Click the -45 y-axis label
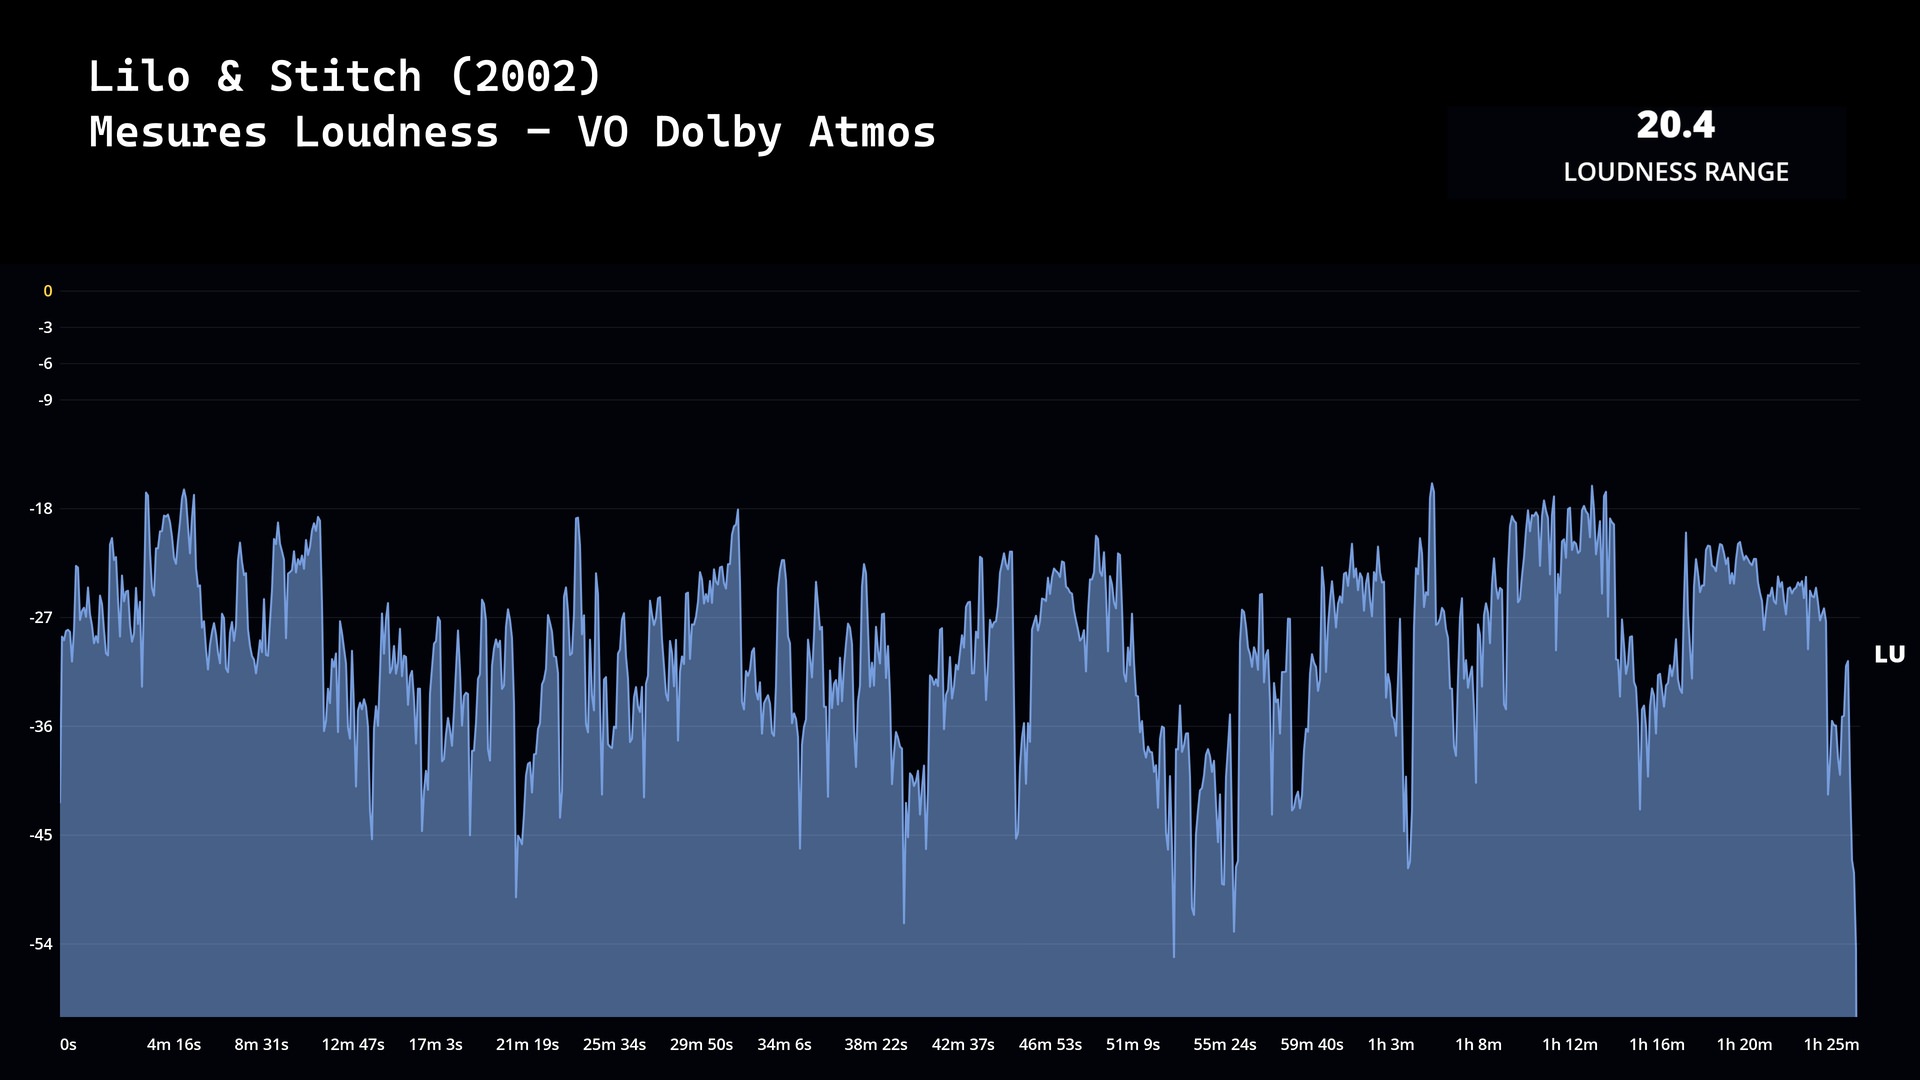This screenshot has height=1080, width=1920. (x=41, y=835)
